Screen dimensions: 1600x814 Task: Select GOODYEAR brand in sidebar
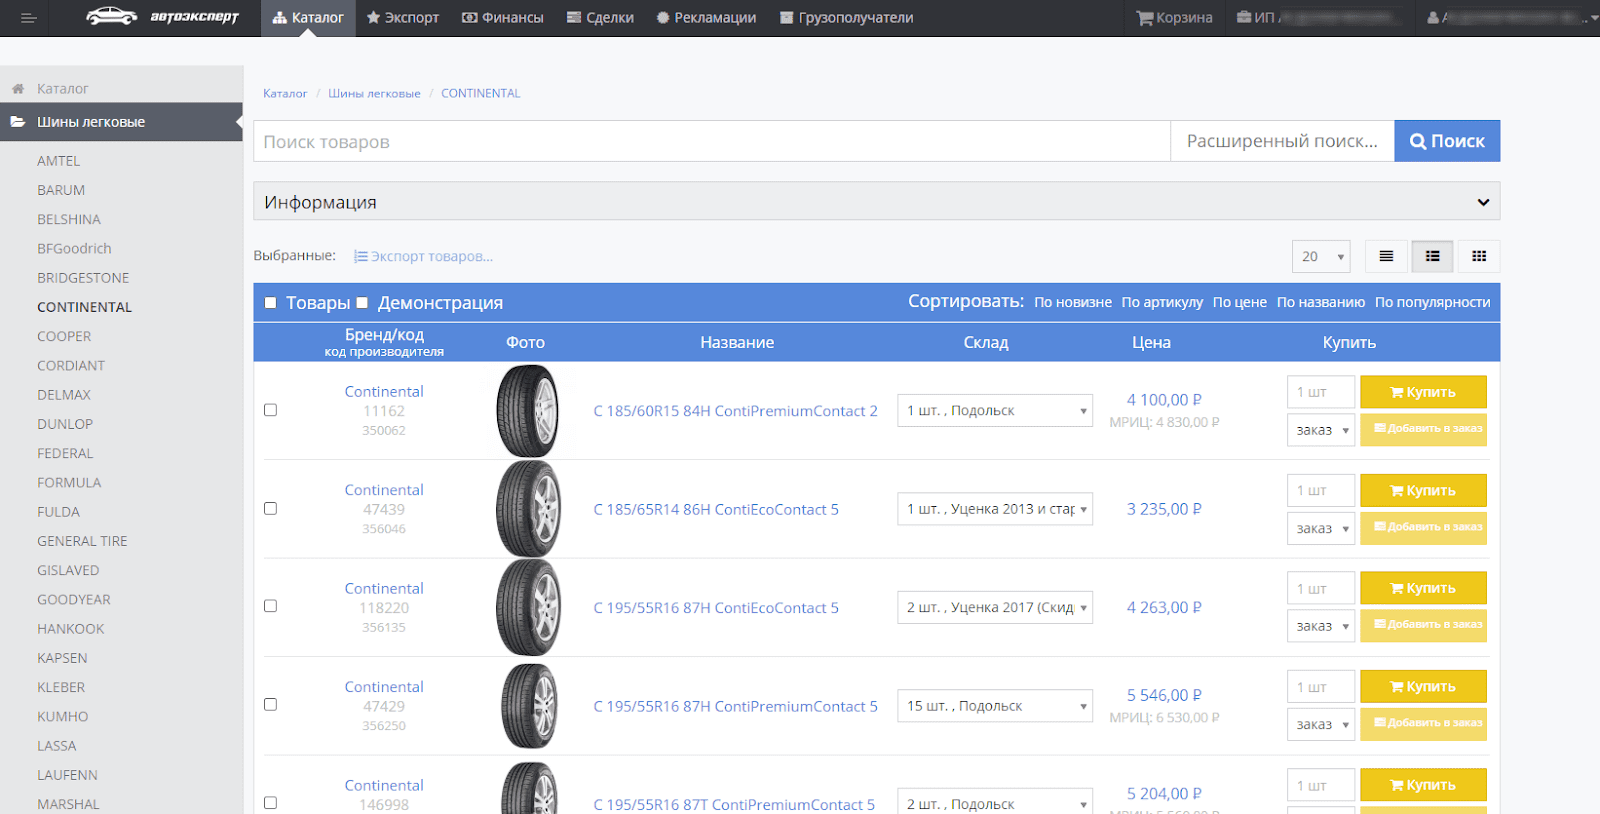coord(74,600)
